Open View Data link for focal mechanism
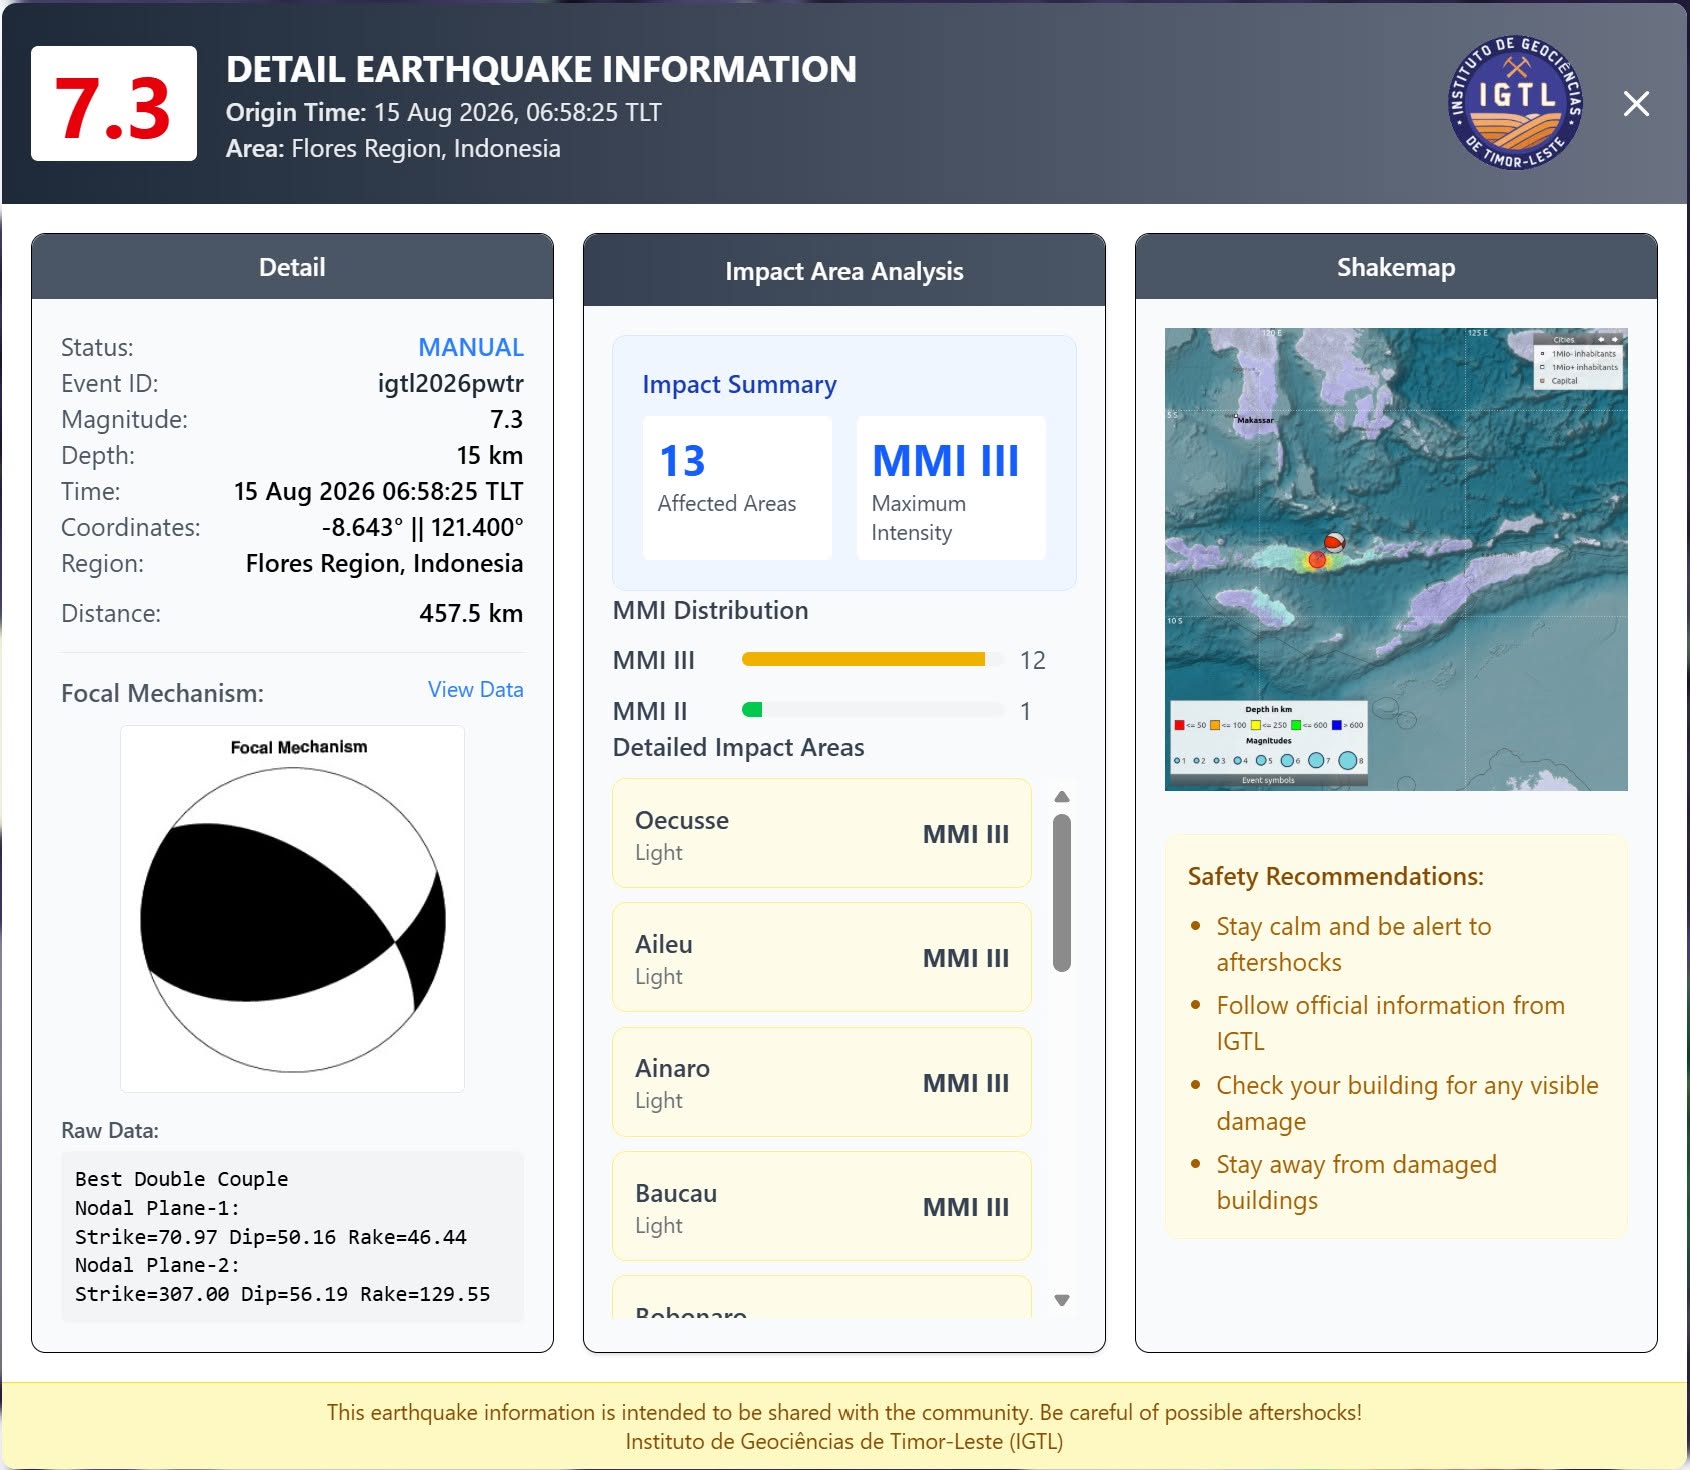 tap(475, 689)
